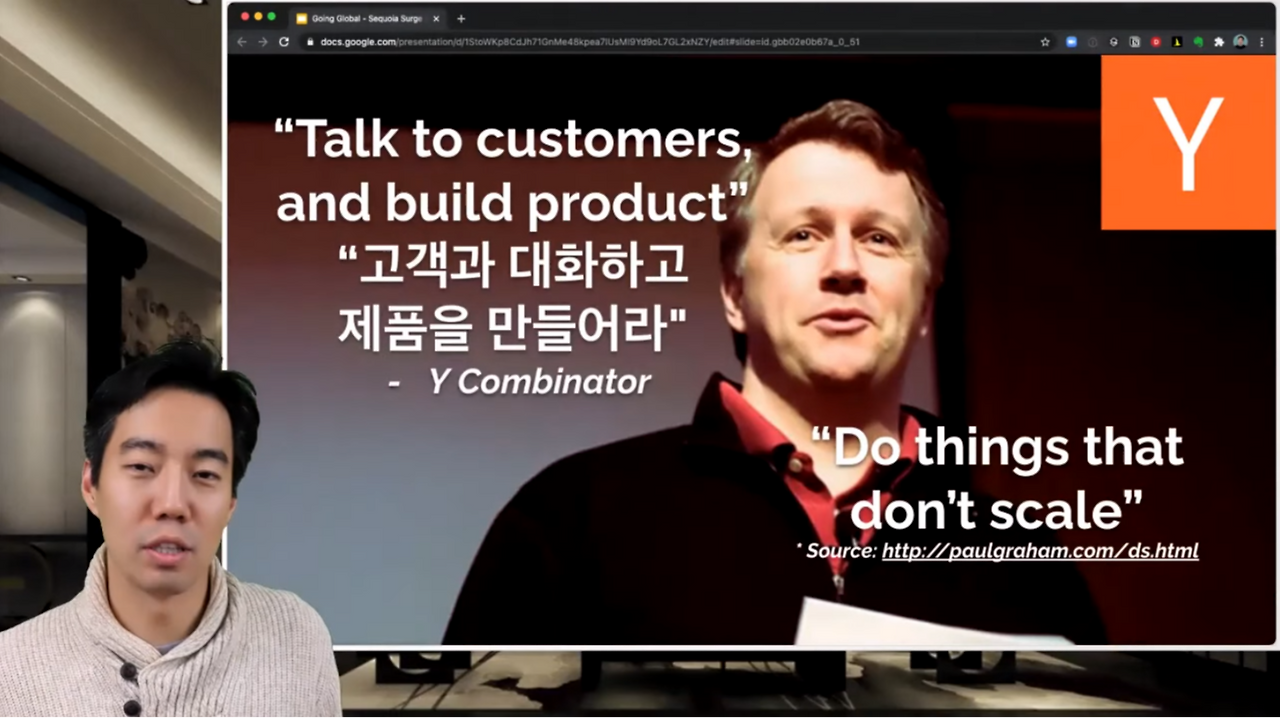
Task: Close the Going Global tab
Action: pyautogui.click(x=436, y=18)
